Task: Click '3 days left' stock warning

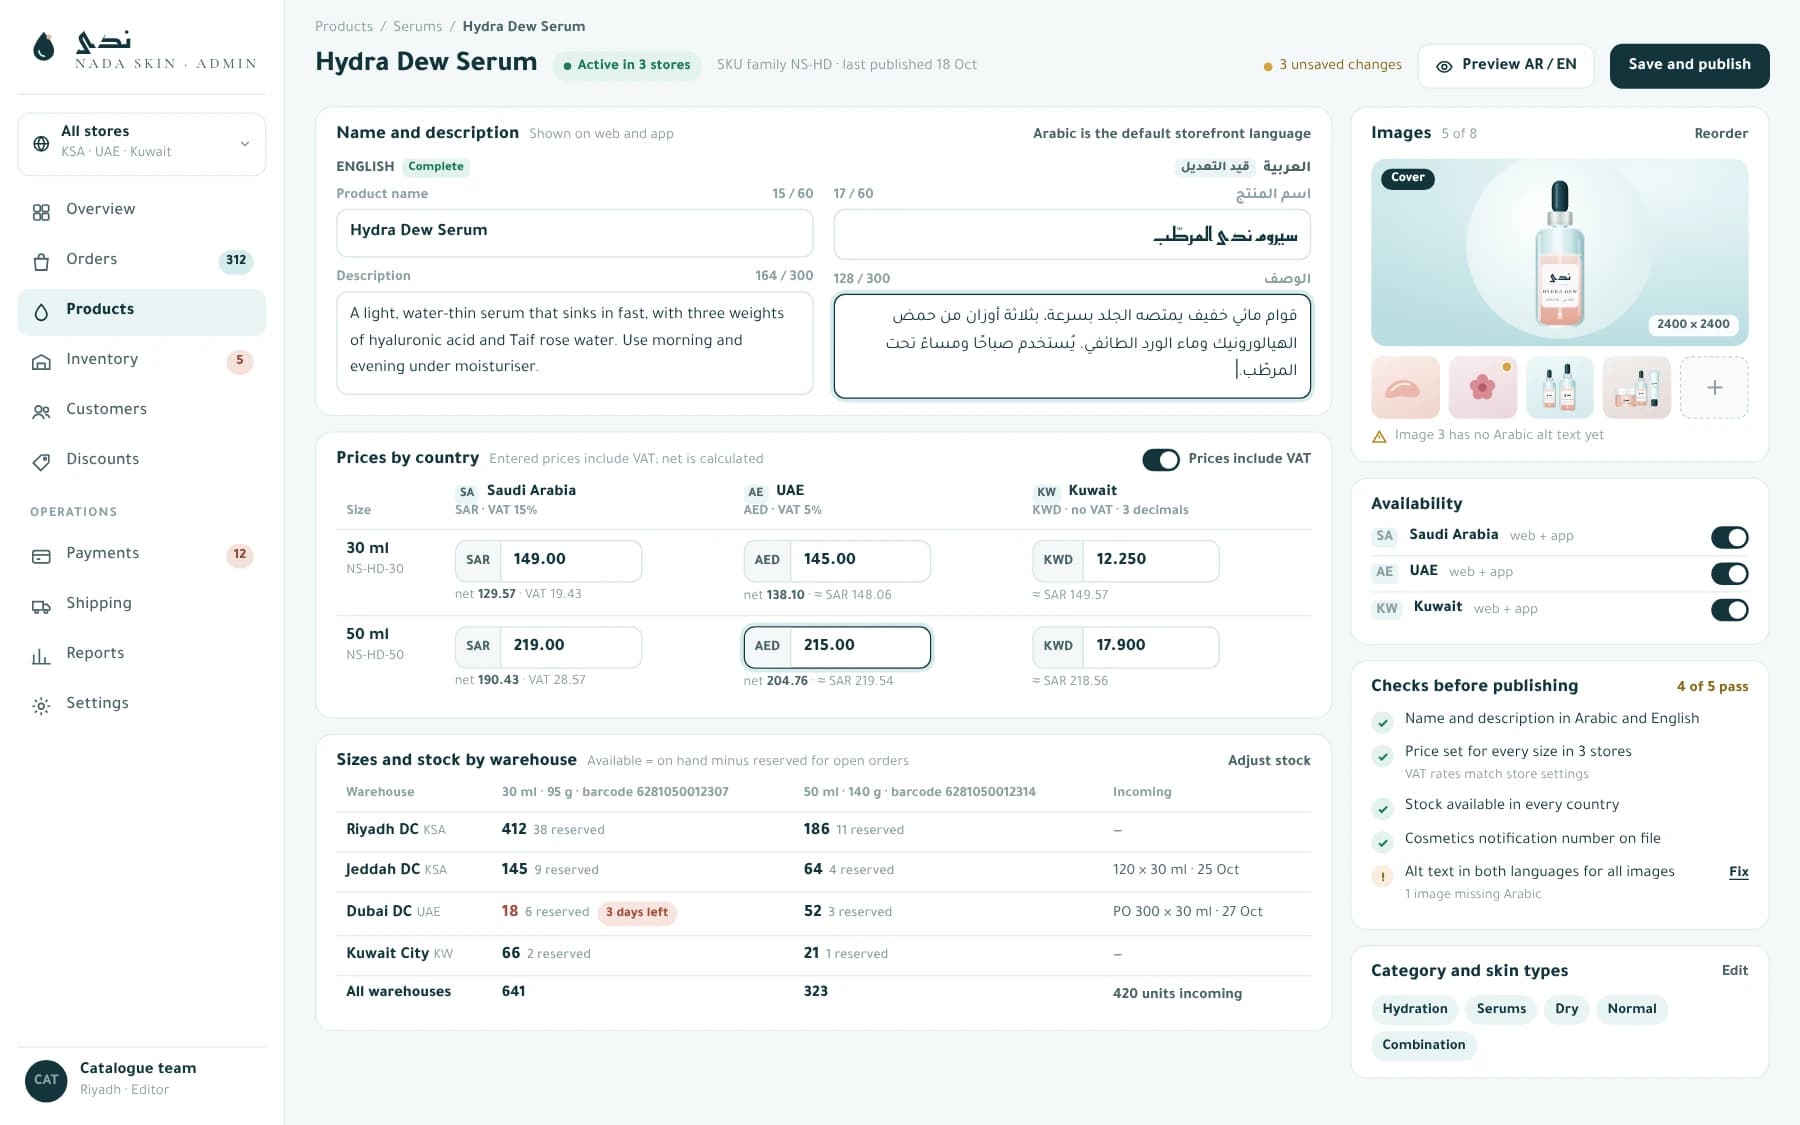Action: (x=637, y=912)
